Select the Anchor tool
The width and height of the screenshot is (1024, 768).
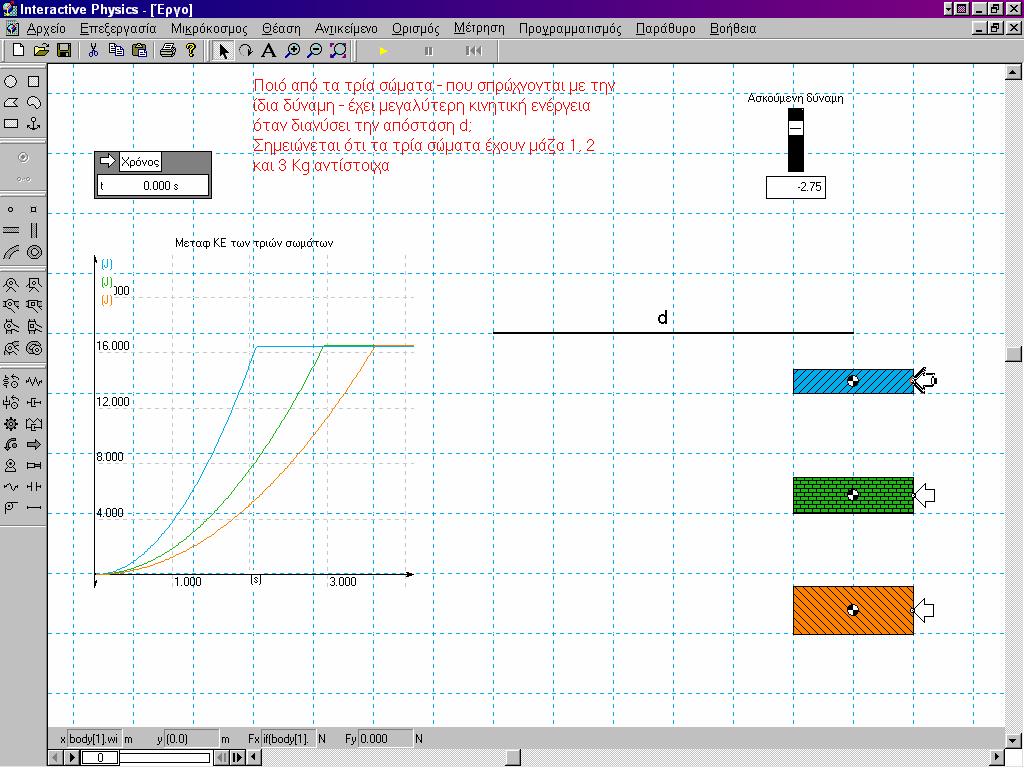pyautogui.click(x=33, y=123)
